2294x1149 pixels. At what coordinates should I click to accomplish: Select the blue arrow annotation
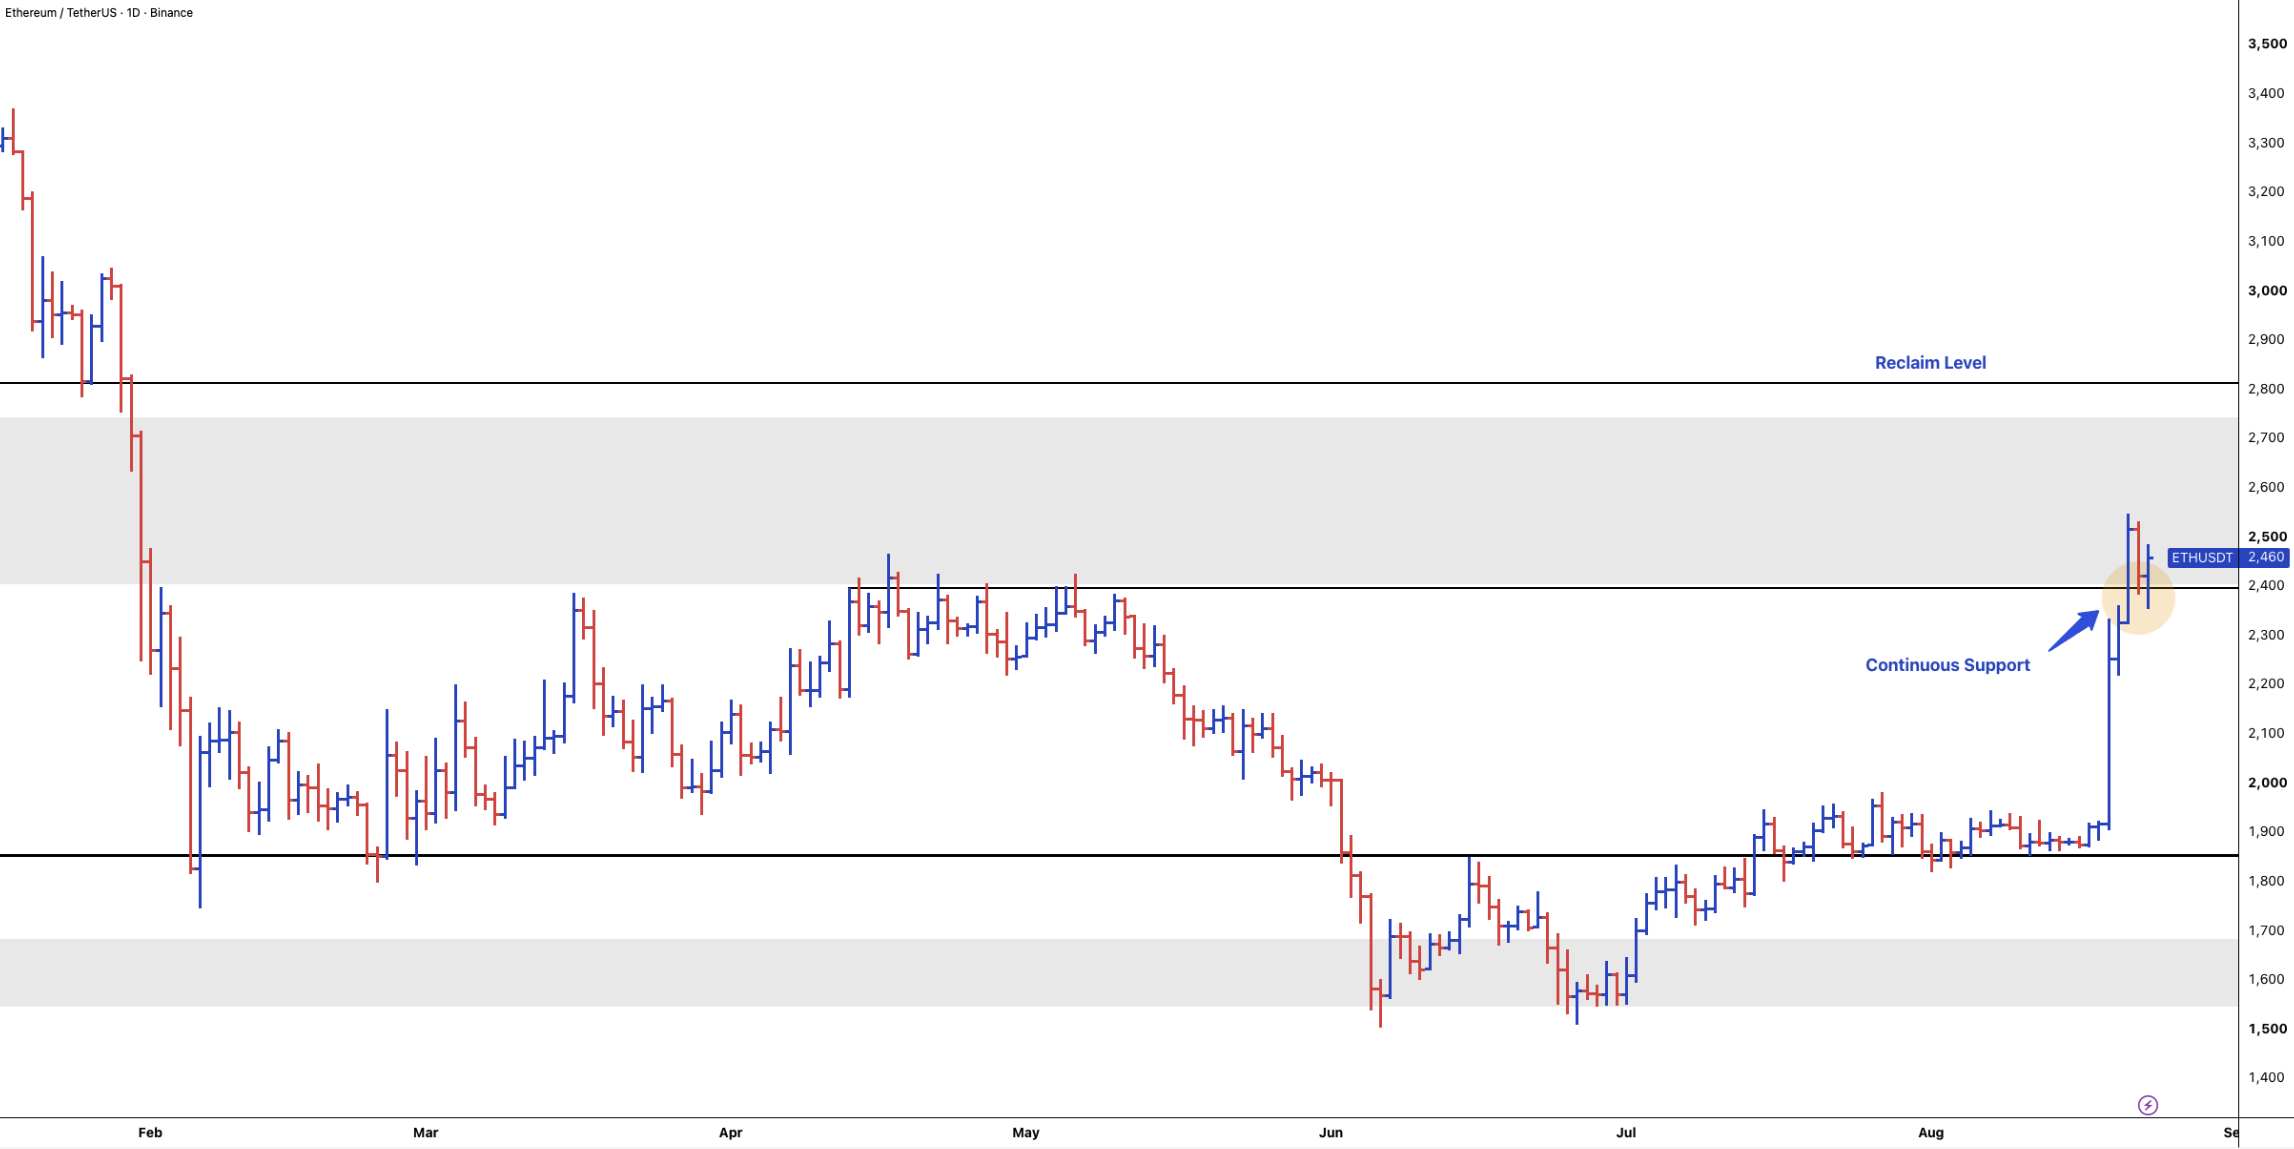click(x=2074, y=630)
